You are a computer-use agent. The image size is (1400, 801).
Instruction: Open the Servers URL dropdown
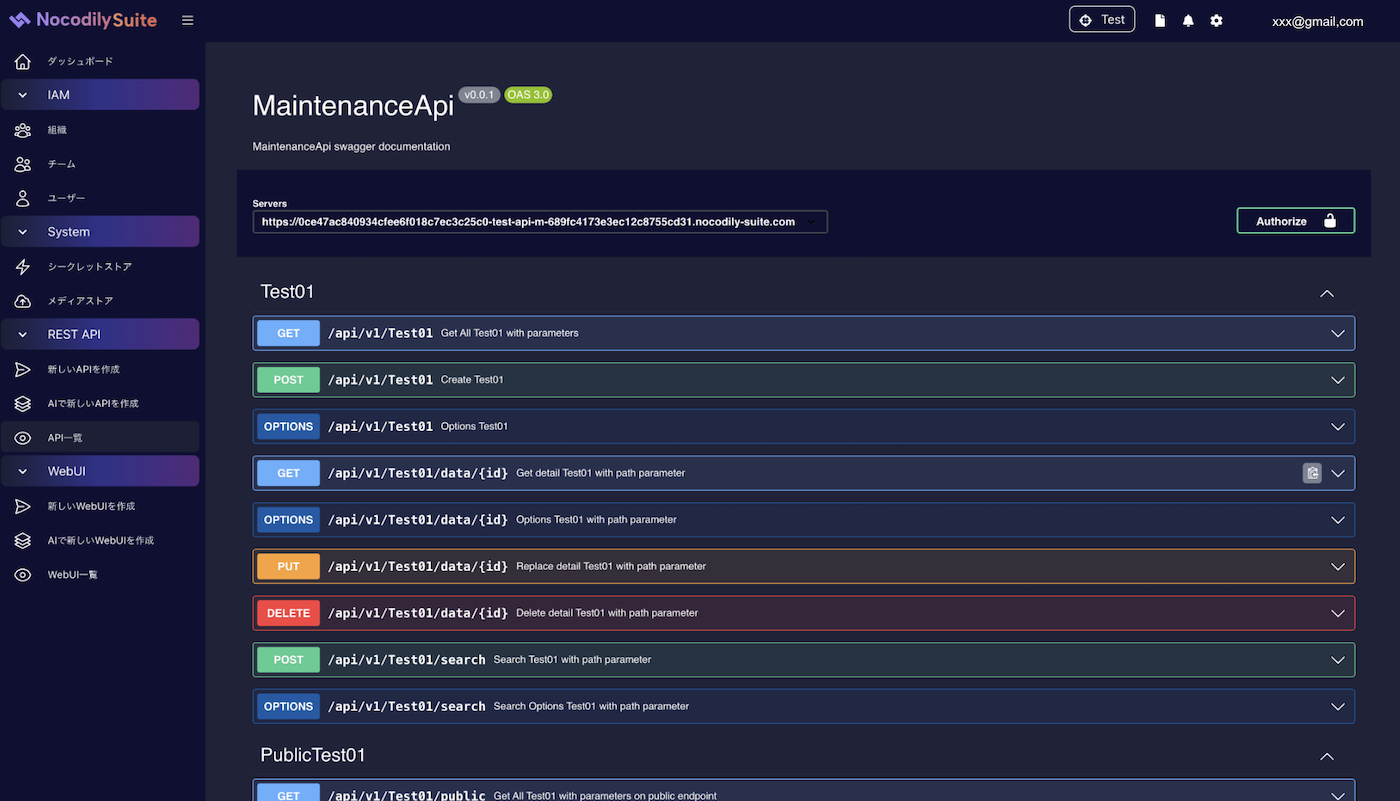tap(540, 222)
